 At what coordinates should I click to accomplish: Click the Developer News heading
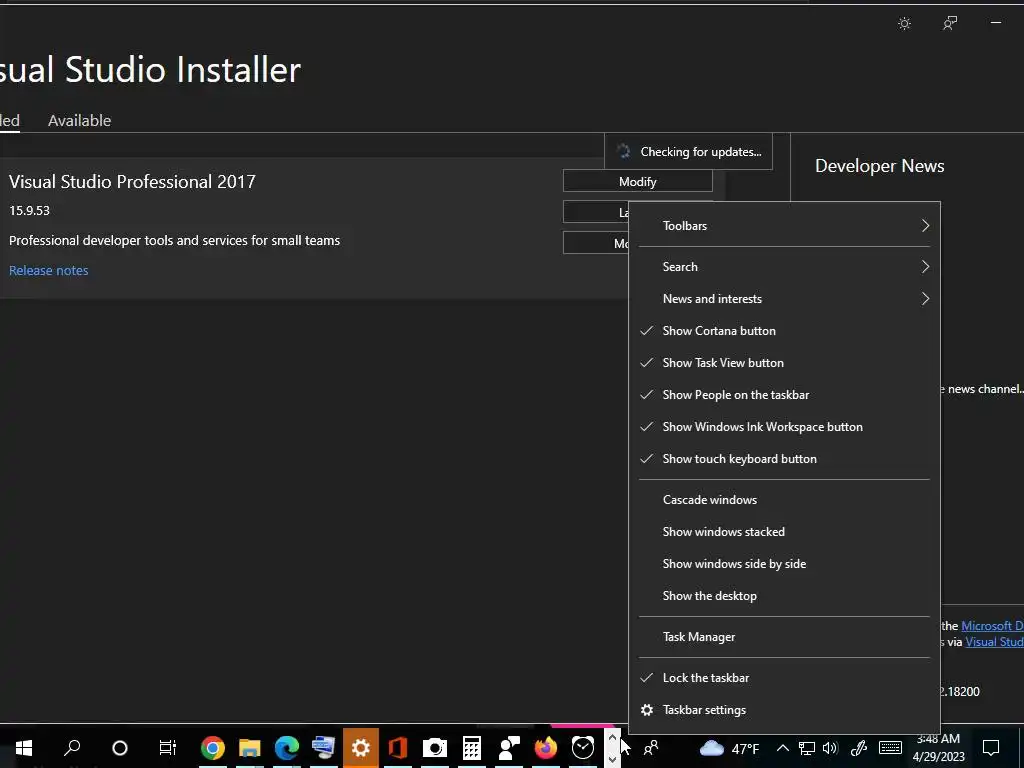(x=880, y=166)
